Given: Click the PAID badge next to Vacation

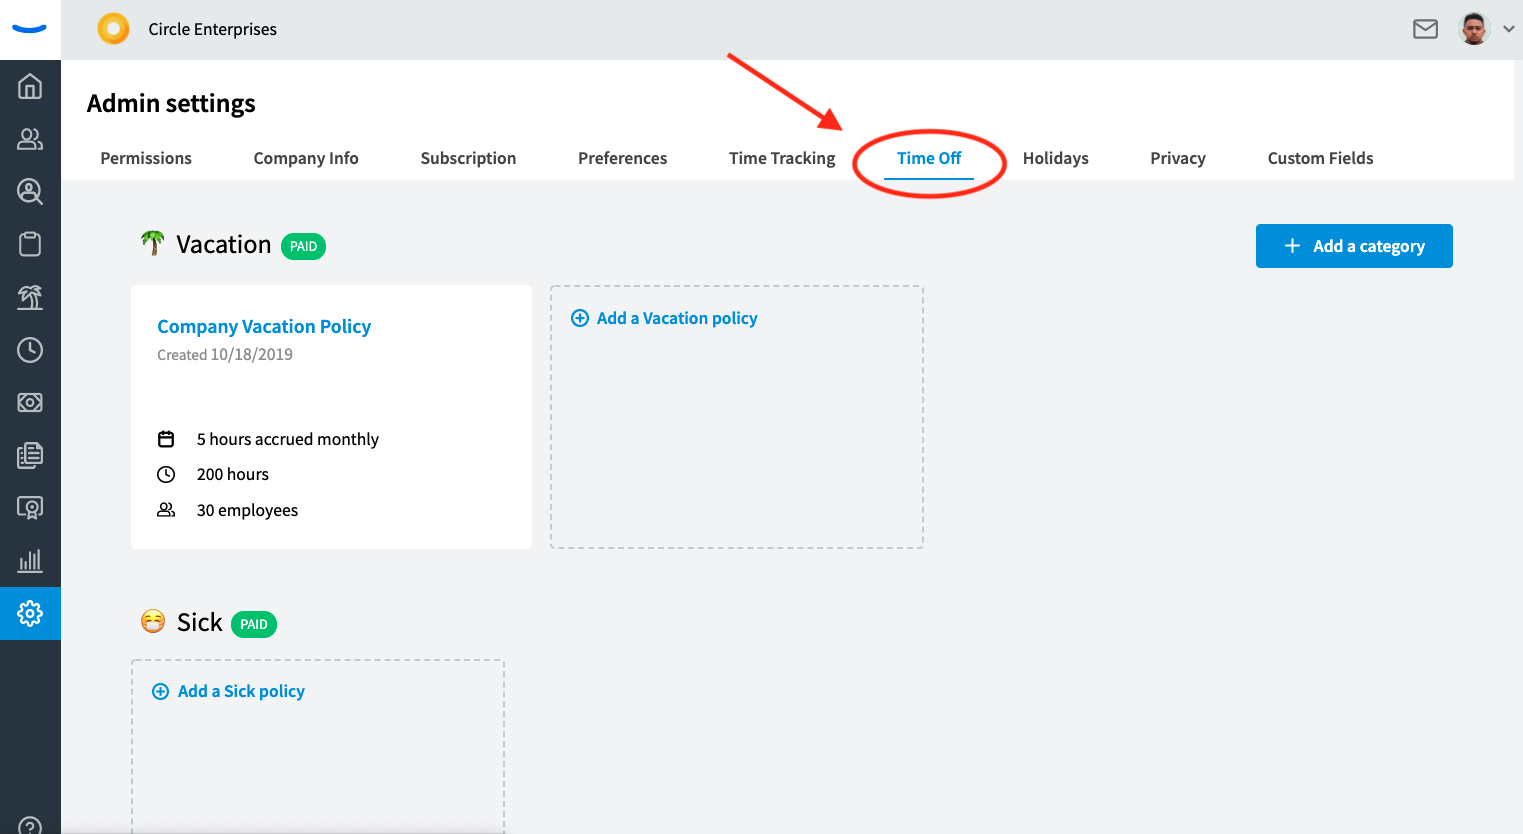Looking at the screenshot, I should coord(303,246).
